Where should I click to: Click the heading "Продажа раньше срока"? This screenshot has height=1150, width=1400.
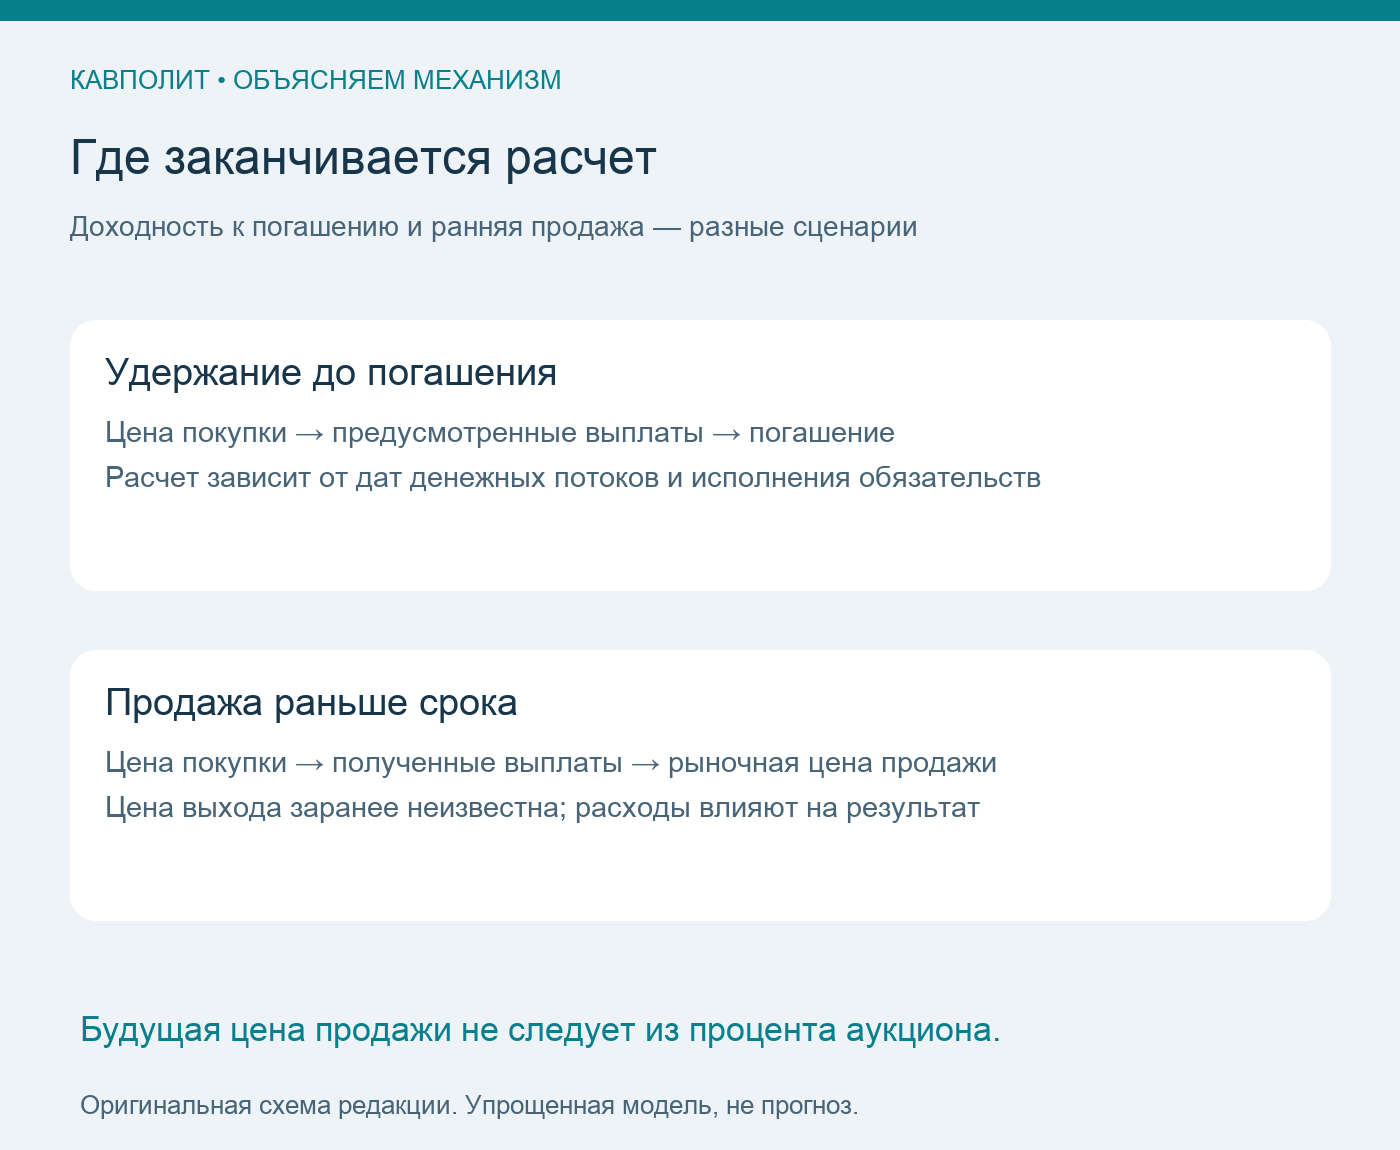click(x=311, y=702)
